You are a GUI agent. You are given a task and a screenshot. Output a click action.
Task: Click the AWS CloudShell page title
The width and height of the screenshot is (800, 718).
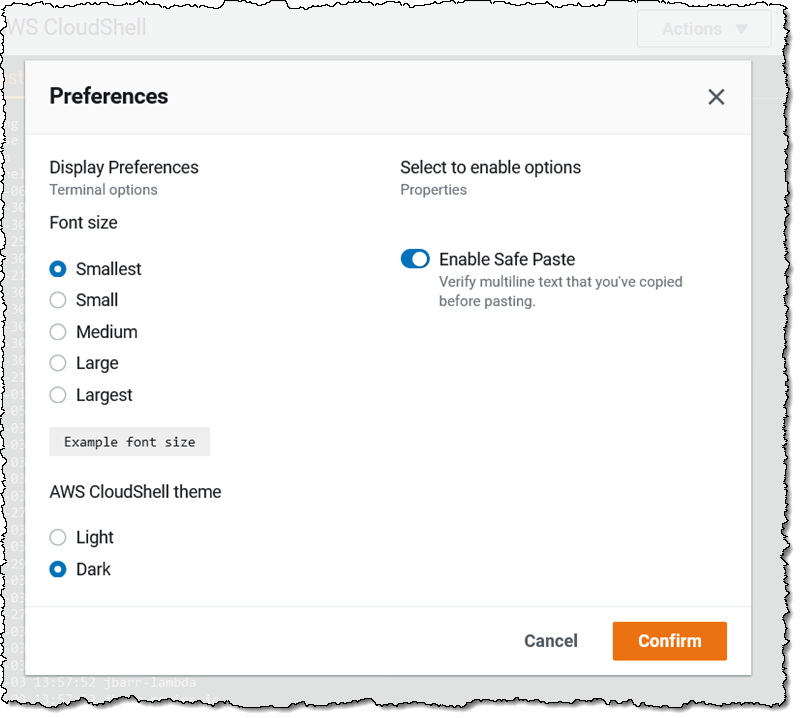tap(78, 27)
